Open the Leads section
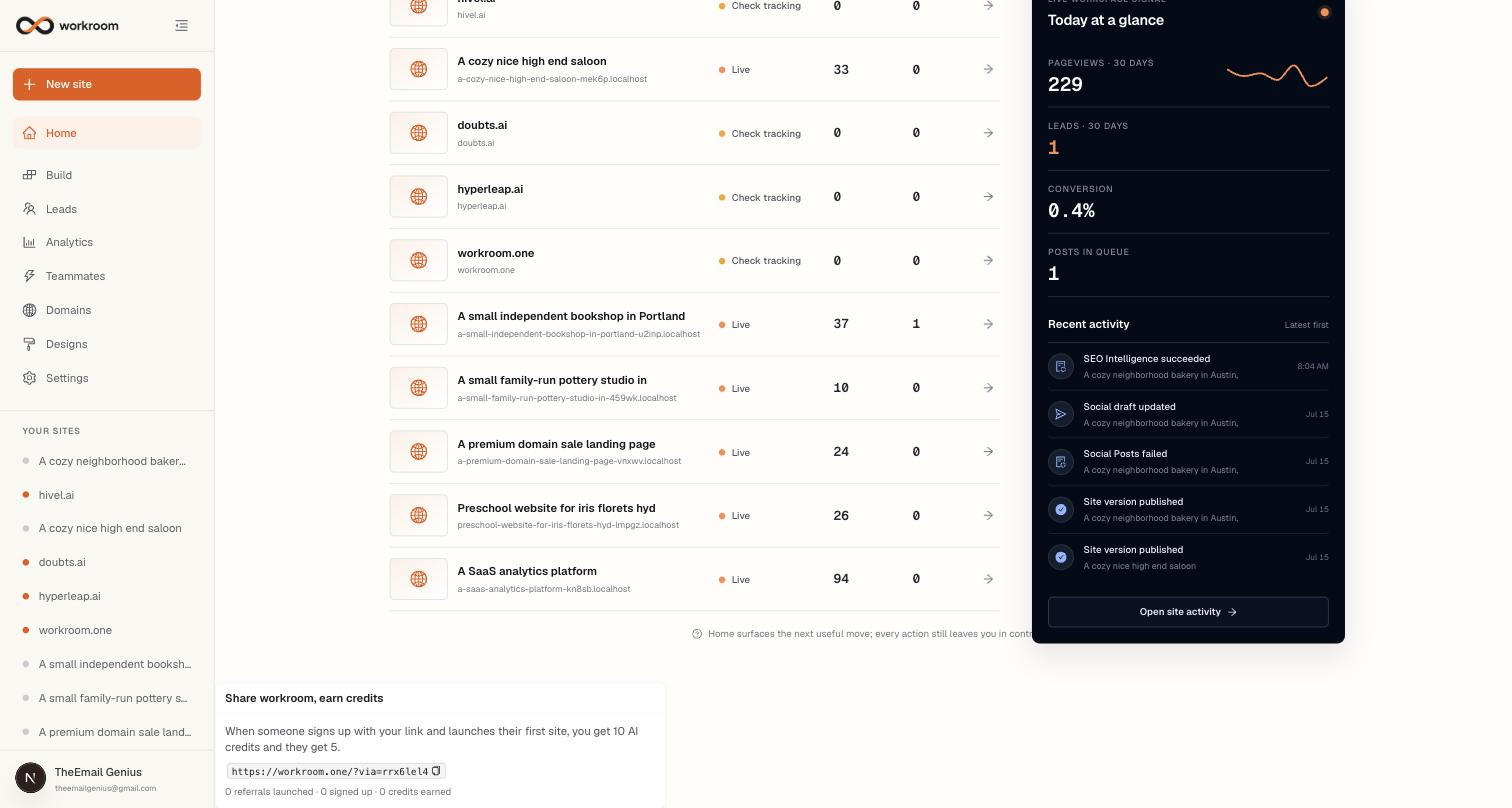The height and width of the screenshot is (808, 1512). pos(107,209)
